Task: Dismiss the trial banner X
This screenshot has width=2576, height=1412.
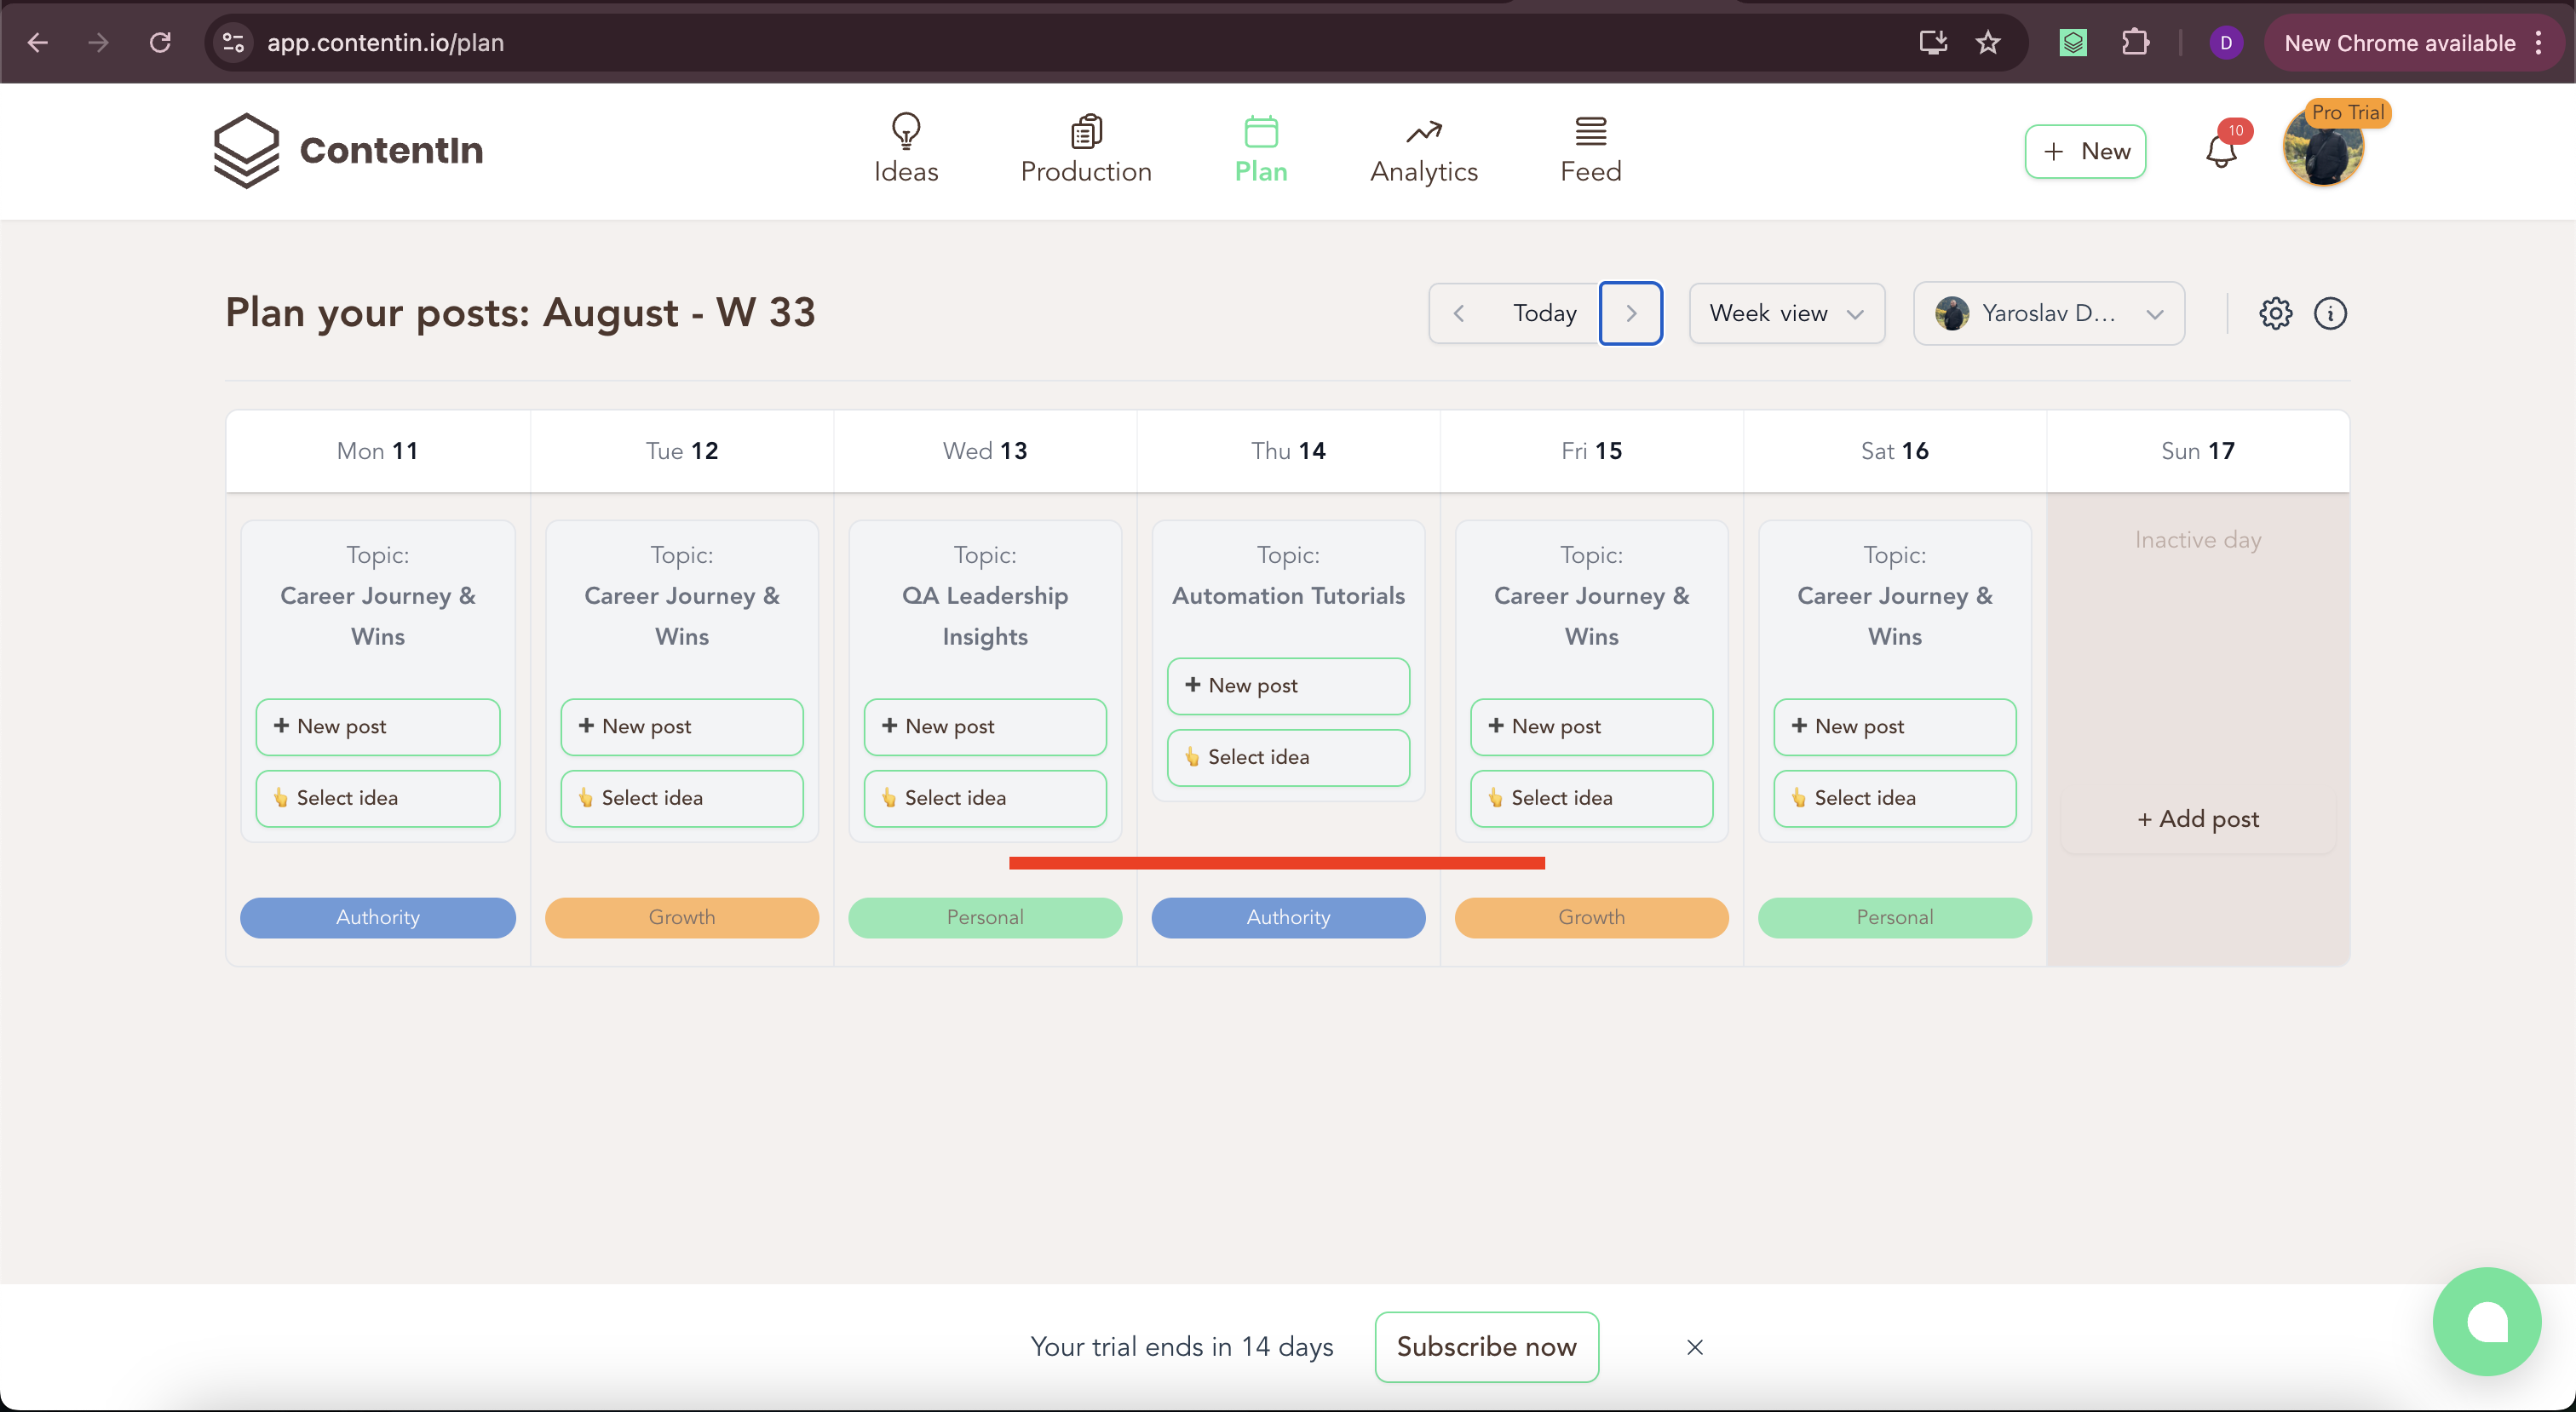Action: tap(1694, 1347)
